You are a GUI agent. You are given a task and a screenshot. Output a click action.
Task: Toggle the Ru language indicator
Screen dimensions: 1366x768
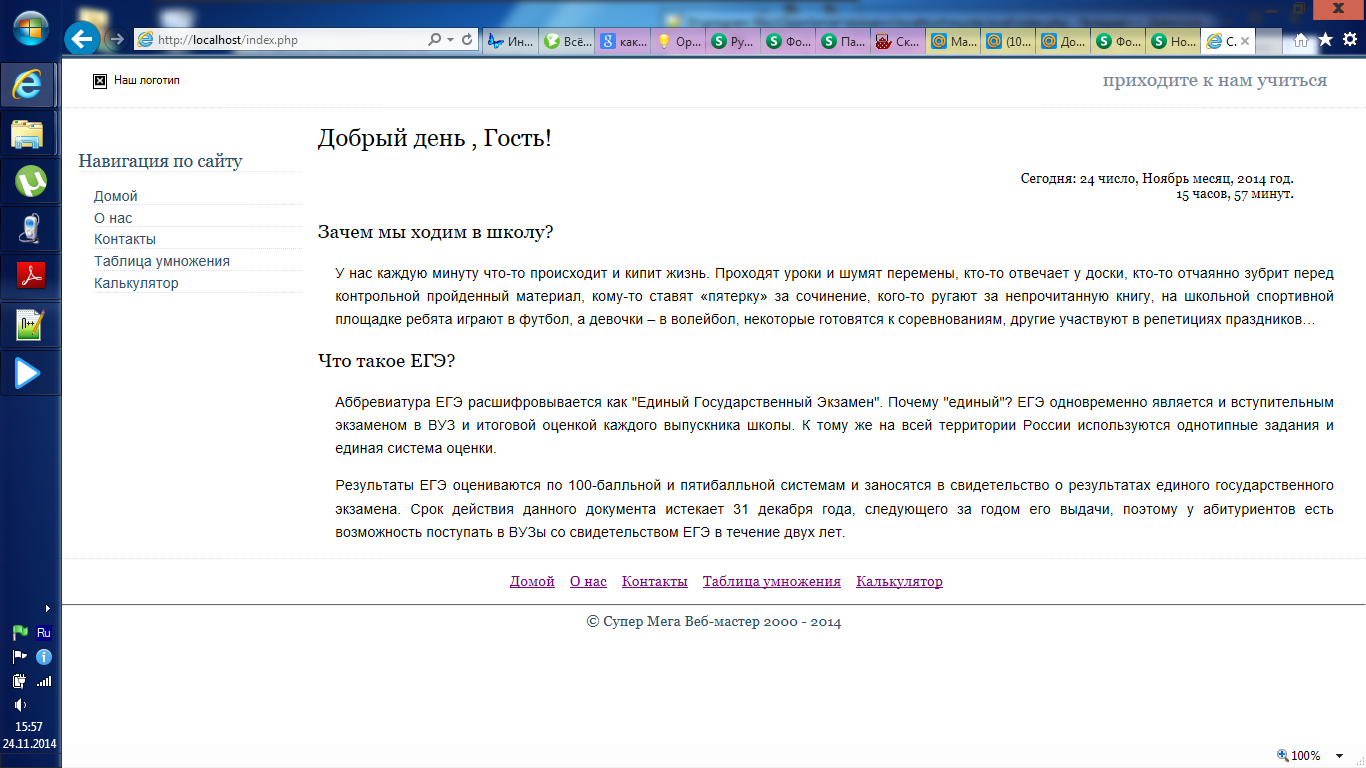tap(43, 632)
